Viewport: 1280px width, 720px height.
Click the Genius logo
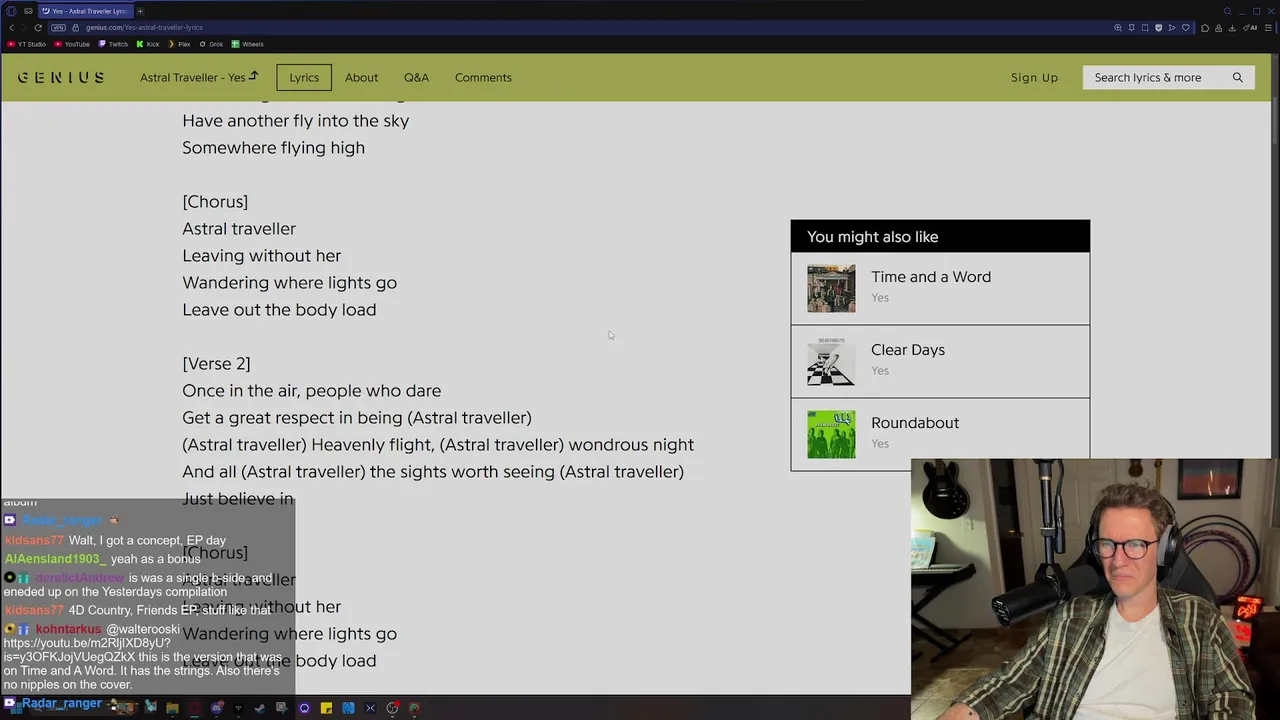point(61,77)
